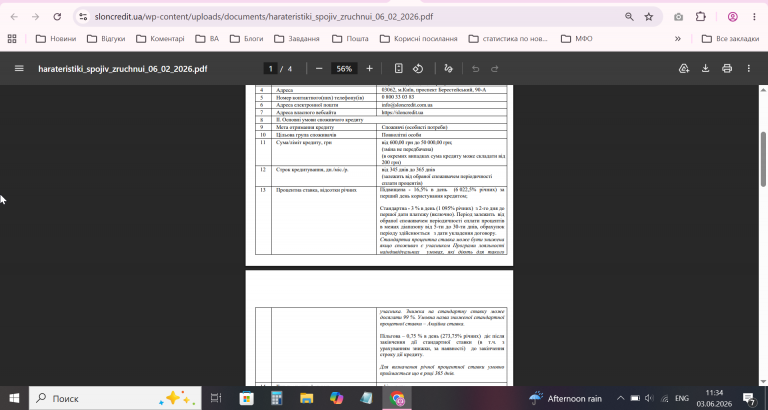Toggle the PDF sidebar hamburger menu
This screenshot has height=410, width=768.
click(x=19, y=69)
